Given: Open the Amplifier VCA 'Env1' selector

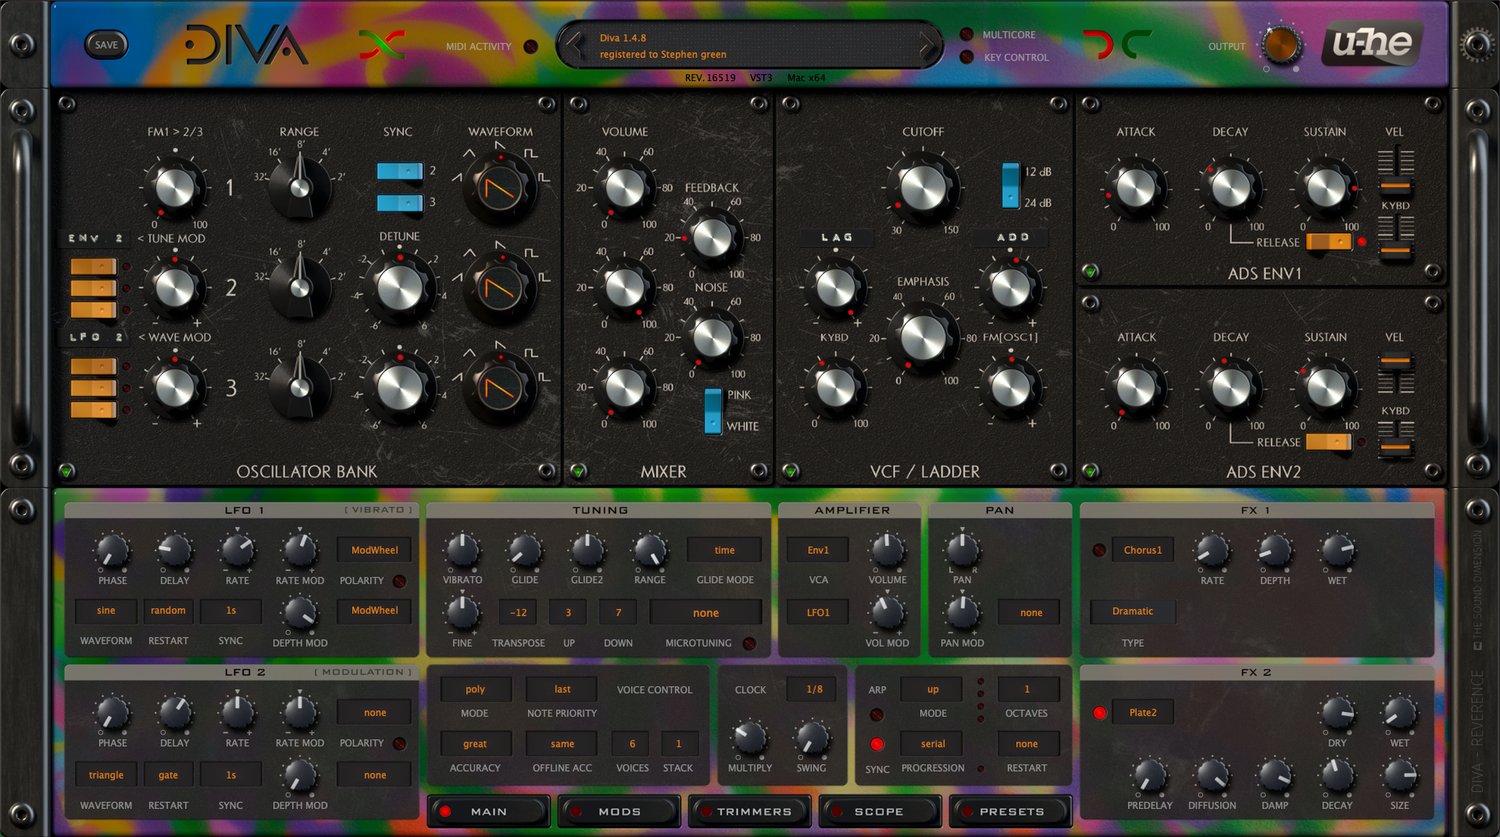Looking at the screenshot, I should point(818,550).
